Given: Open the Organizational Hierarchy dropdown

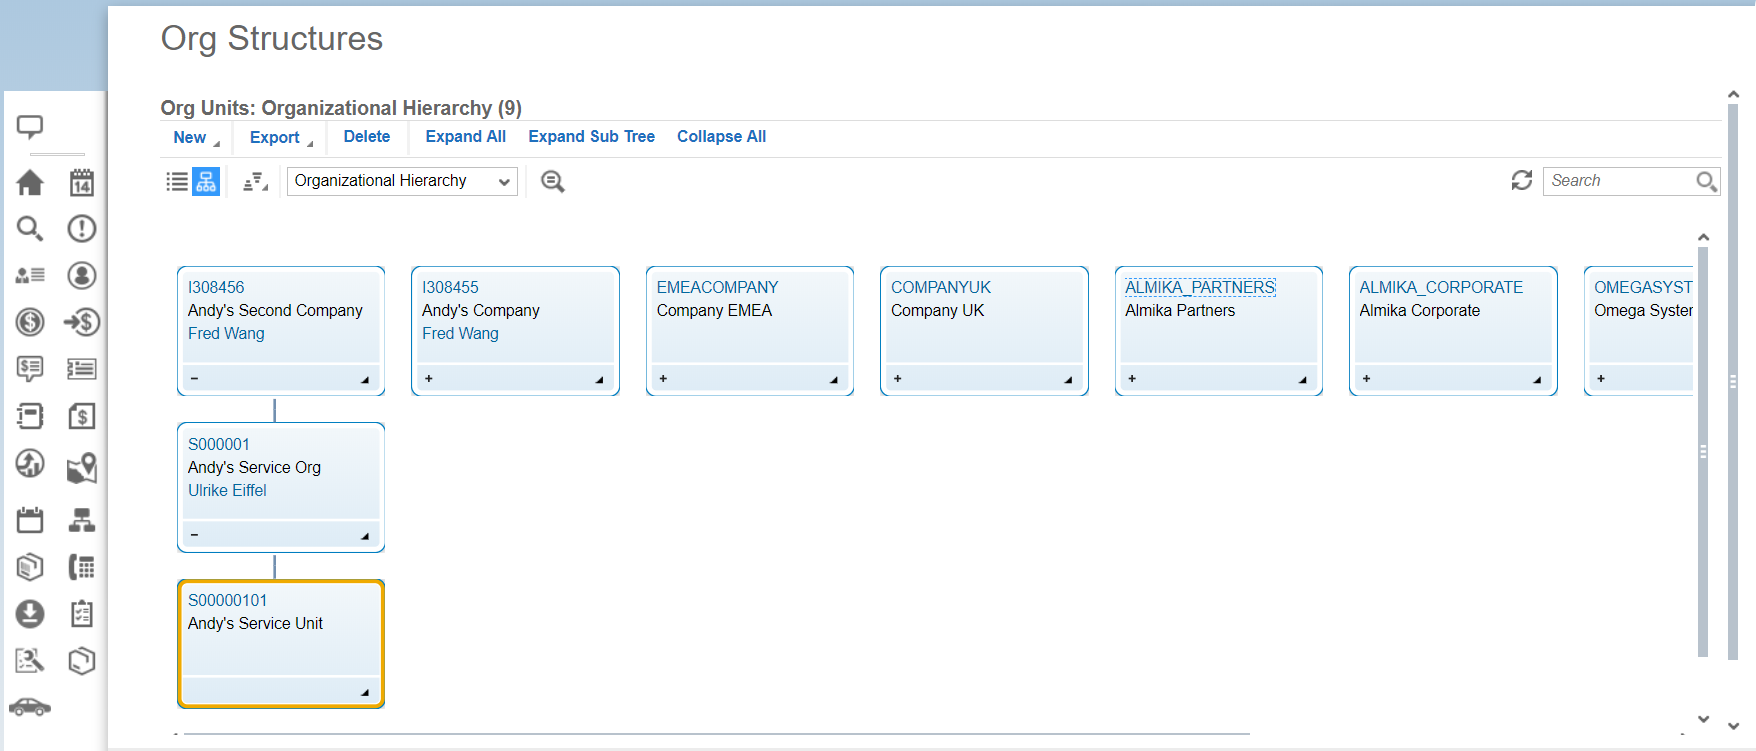Looking at the screenshot, I should 402,181.
